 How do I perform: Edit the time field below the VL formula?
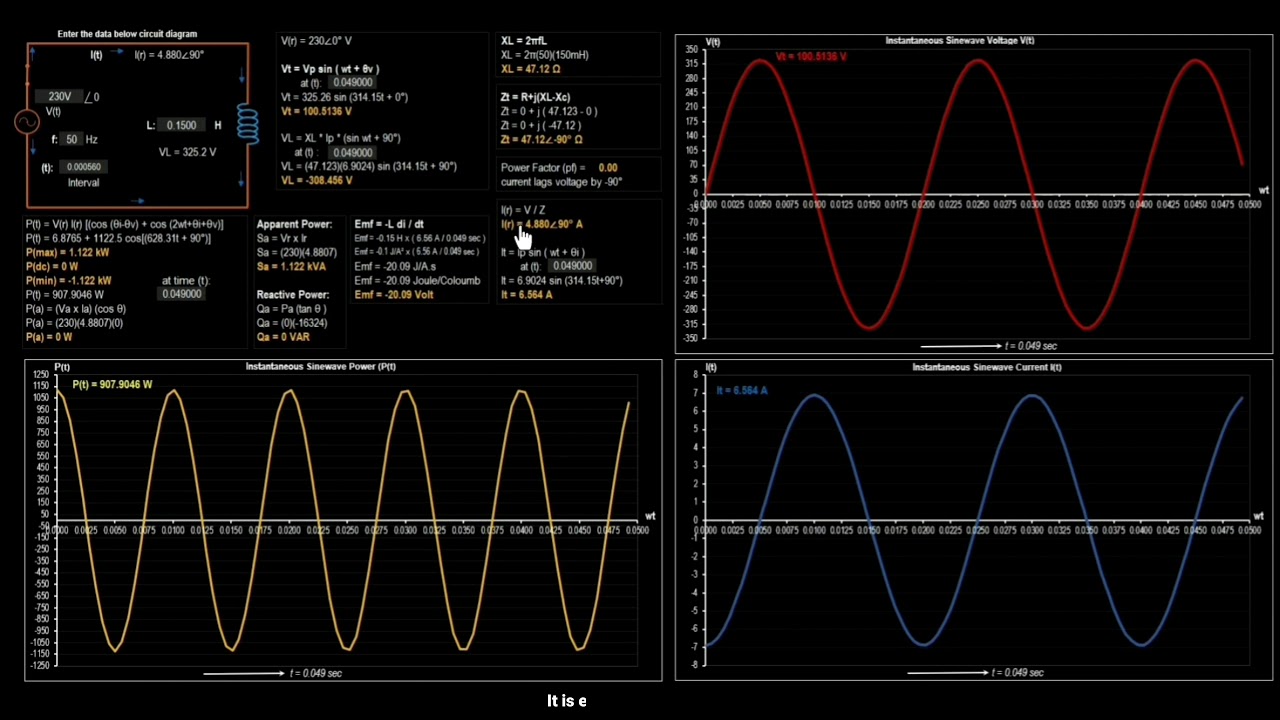352,153
